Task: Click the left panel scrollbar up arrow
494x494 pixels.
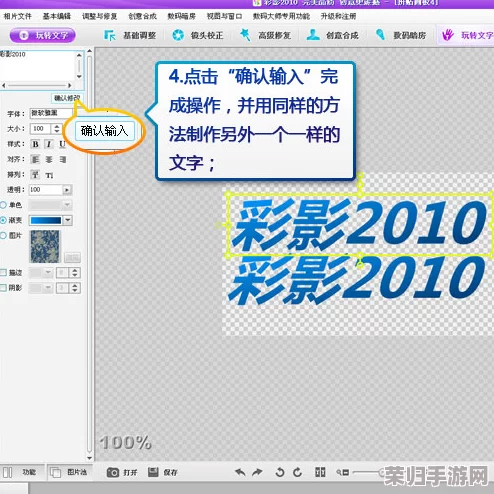Action: click(x=89, y=51)
